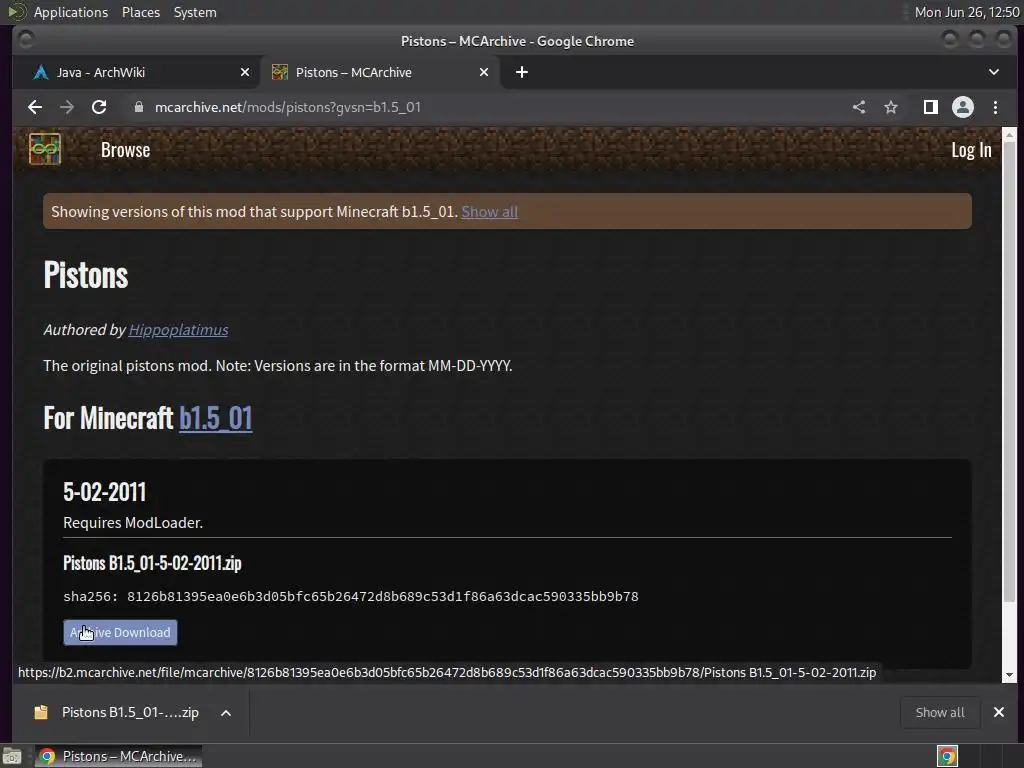Show all downloads in the downloads bar
1024x768 pixels.
pyautogui.click(x=940, y=712)
